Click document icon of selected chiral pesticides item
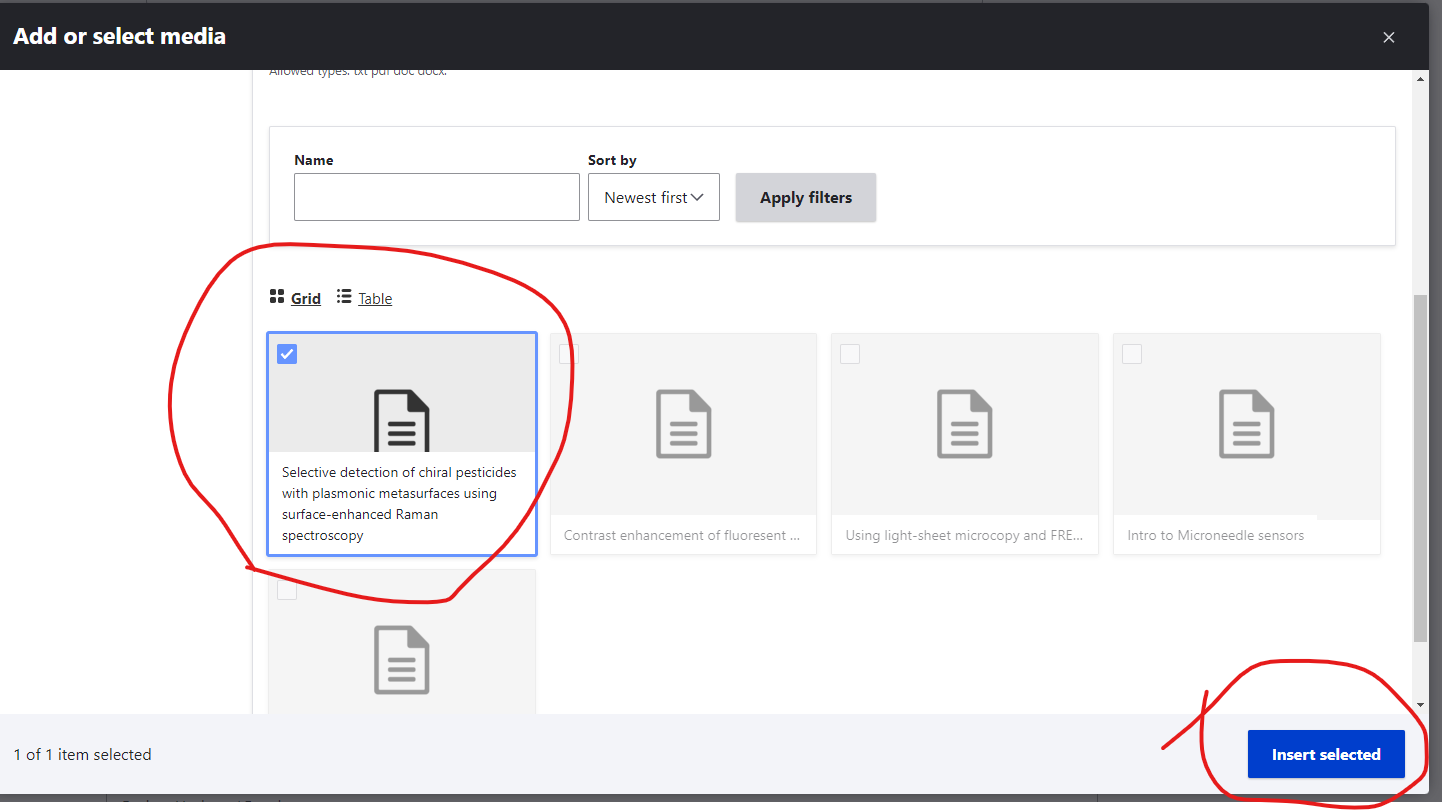 click(x=401, y=422)
